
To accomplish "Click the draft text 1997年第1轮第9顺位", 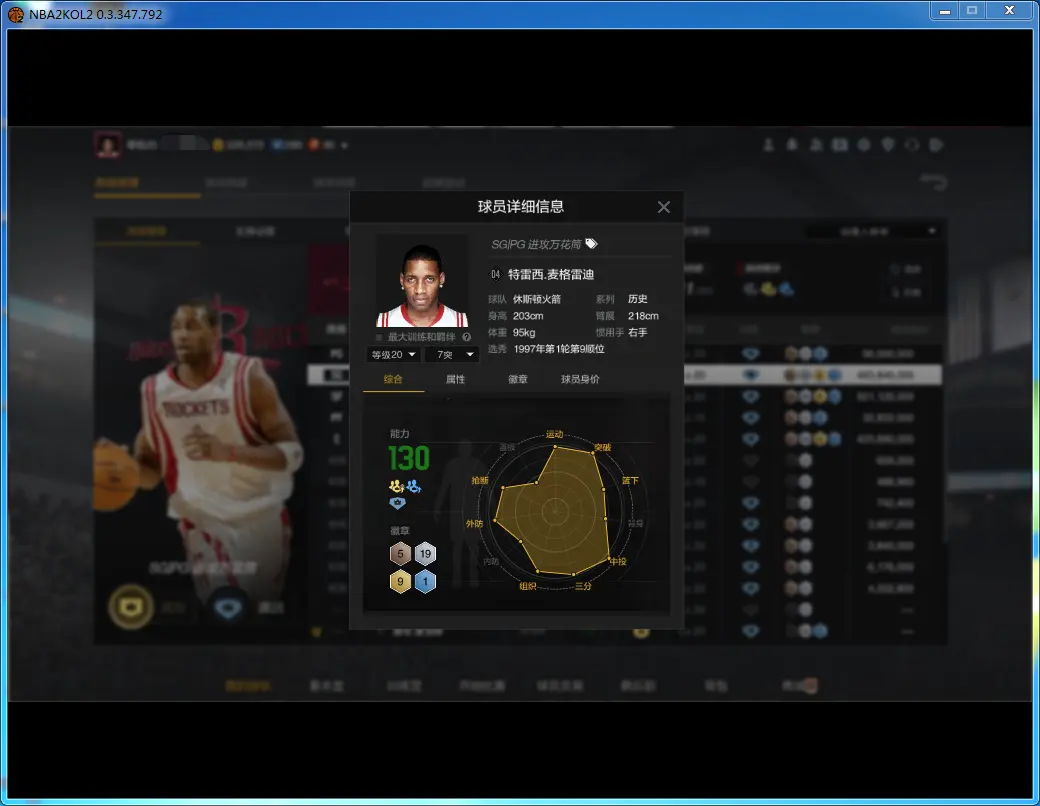I will [x=558, y=349].
